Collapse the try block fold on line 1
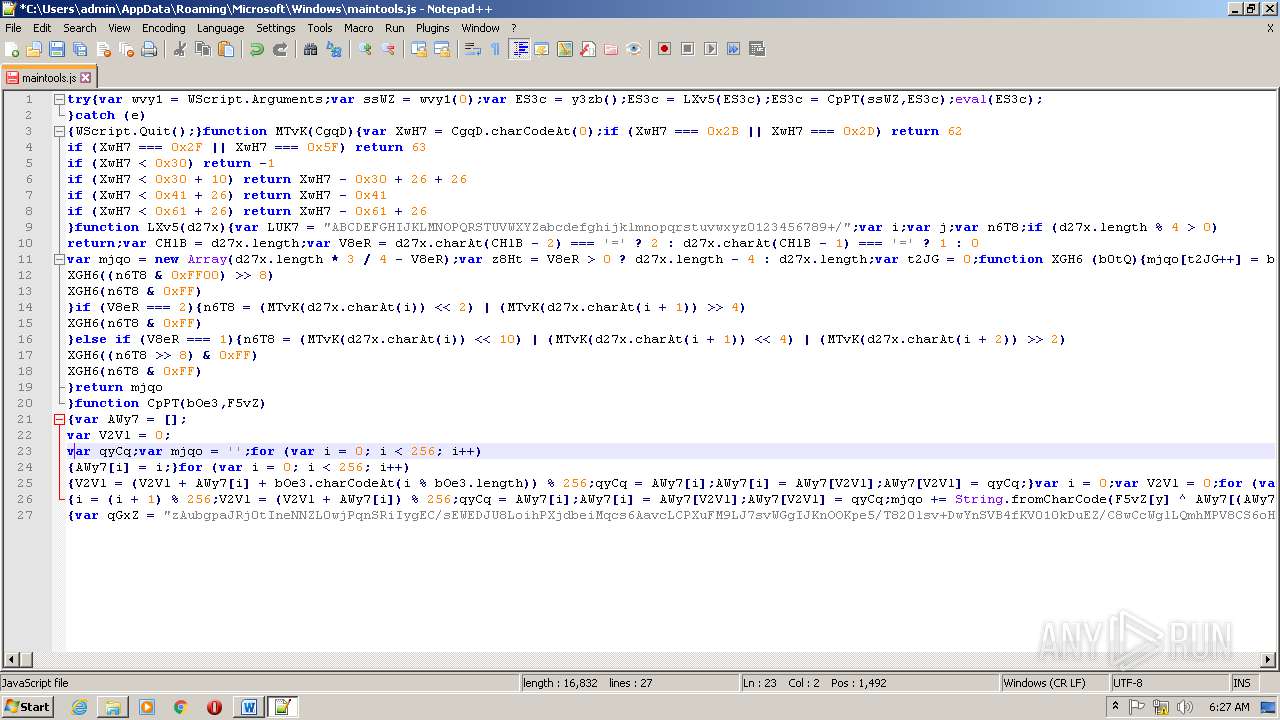Screen dimensions: 1280x720 [x=59, y=99]
